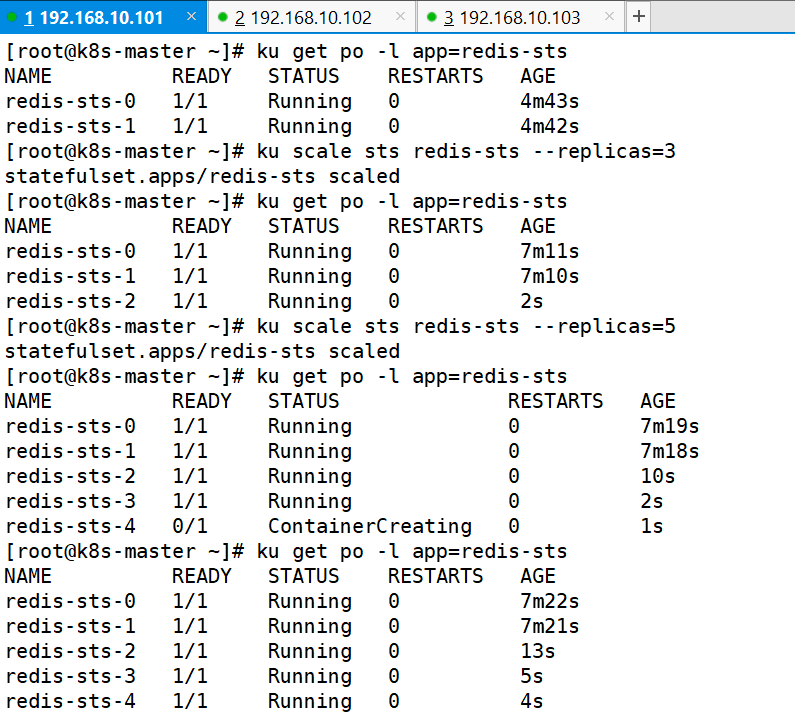Click the READY header in the last table

coord(202,576)
